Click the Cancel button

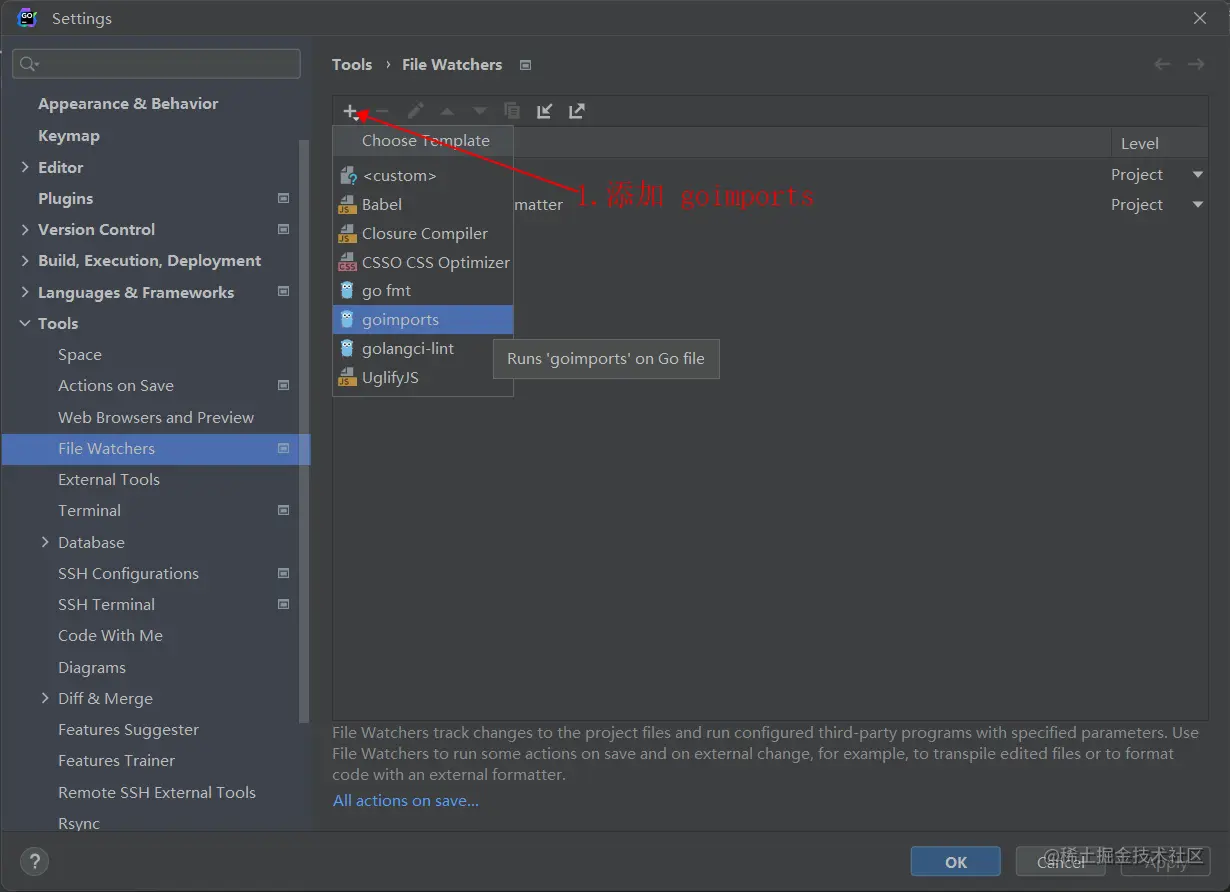pos(1061,862)
